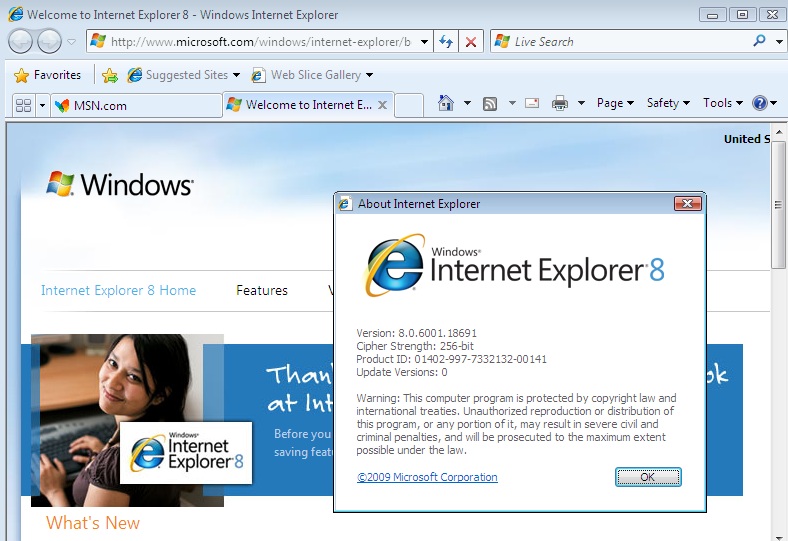The width and height of the screenshot is (788, 541).
Task: Click the Quick Tabs grid icon
Action: tap(24, 105)
